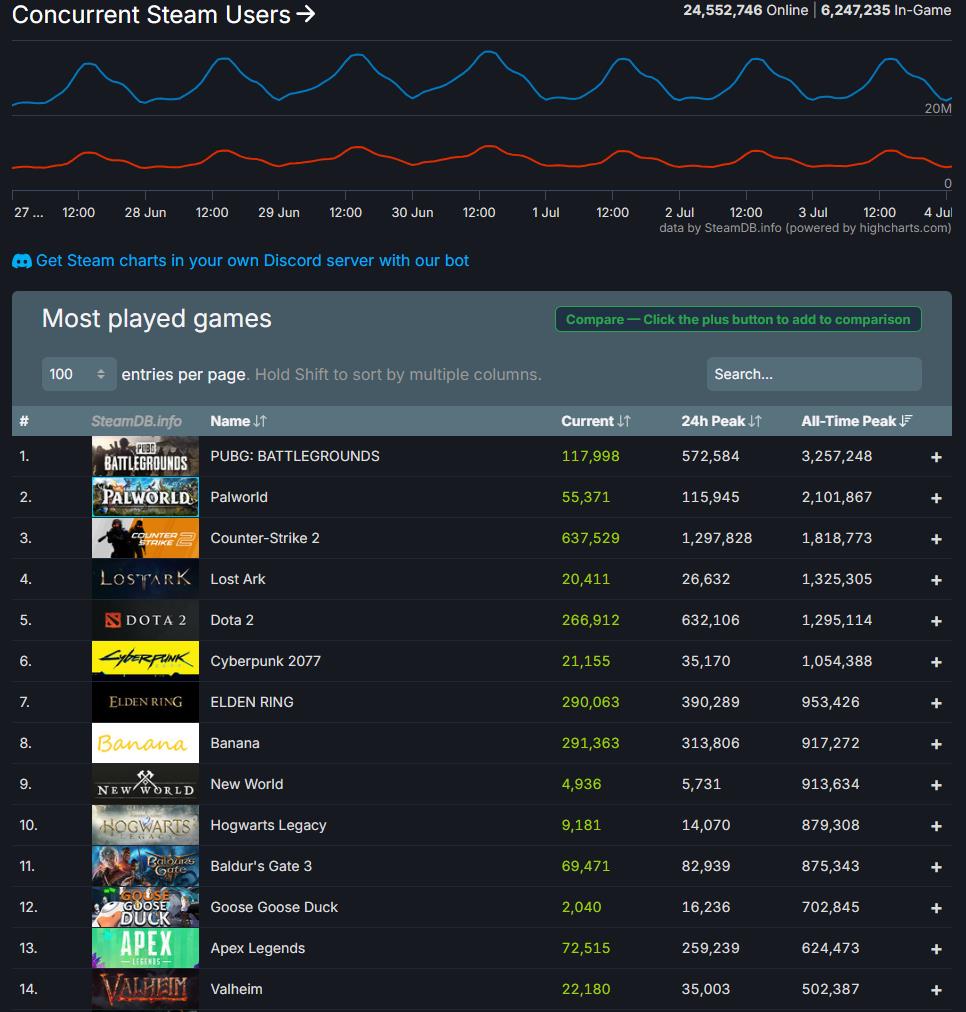Open PUBG Battlegrounds game thumbnail
This screenshot has width=966, height=1012.
click(145, 456)
